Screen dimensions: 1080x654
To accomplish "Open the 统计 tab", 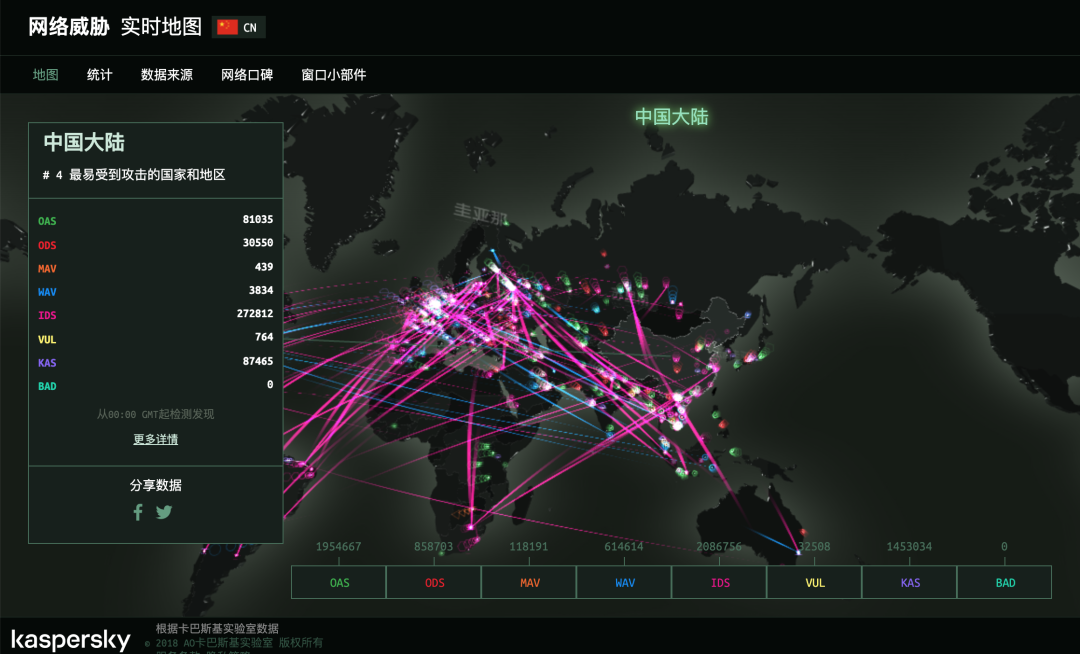I will [x=99, y=74].
